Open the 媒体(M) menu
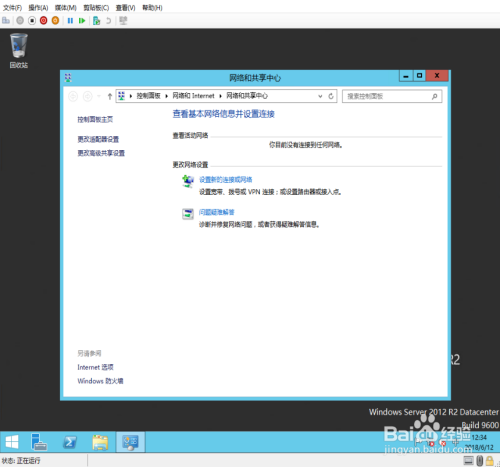This screenshot has height=467, width=500. click(x=66, y=8)
